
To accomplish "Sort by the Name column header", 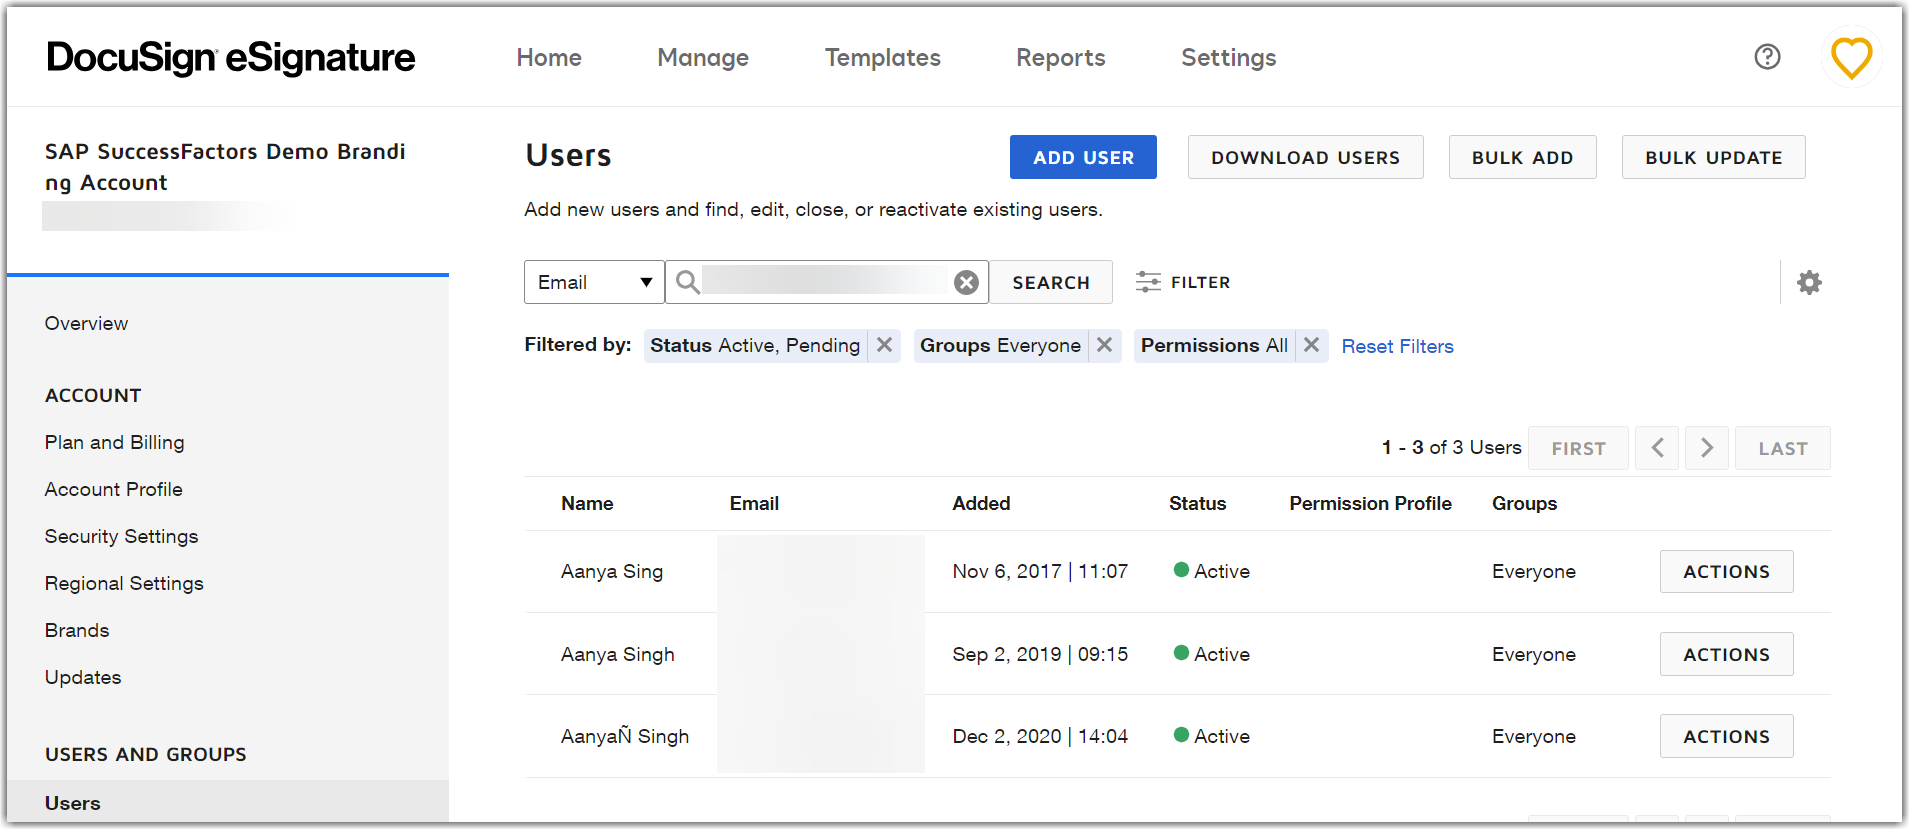I will click(587, 503).
